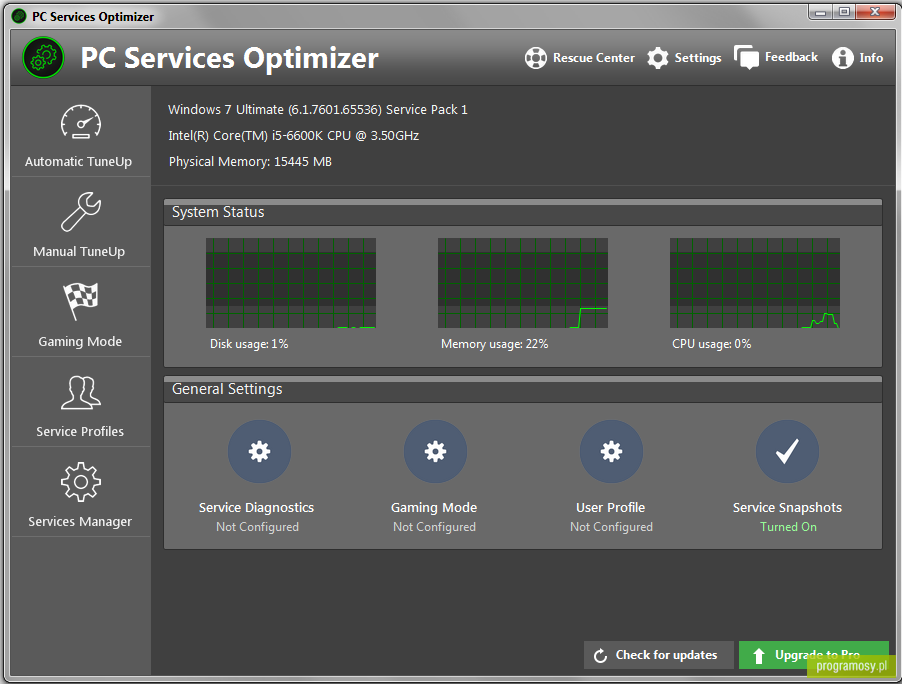The height and width of the screenshot is (684, 902).
Task: Click the Service Snapshots label
Action: pos(787,507)
